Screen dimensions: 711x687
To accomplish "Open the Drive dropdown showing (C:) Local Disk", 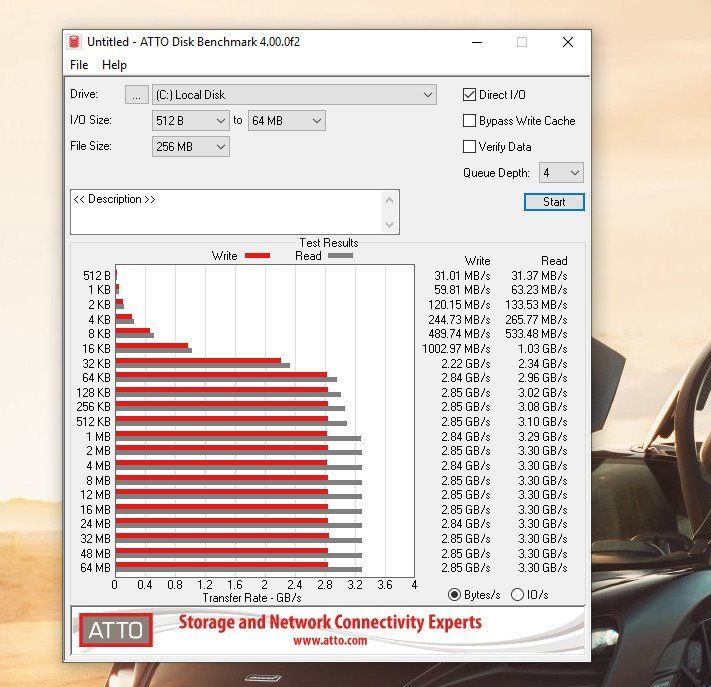I will click(x=294, y=95).
